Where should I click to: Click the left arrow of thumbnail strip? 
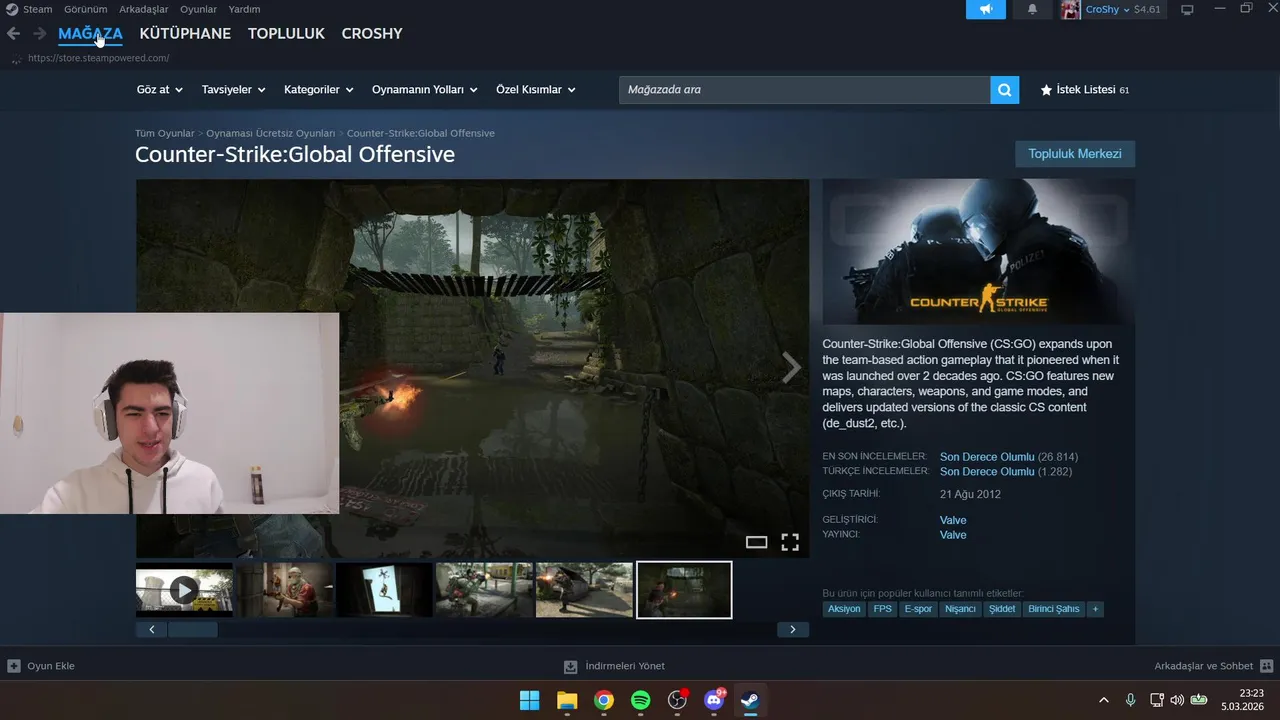pos(151,629)
